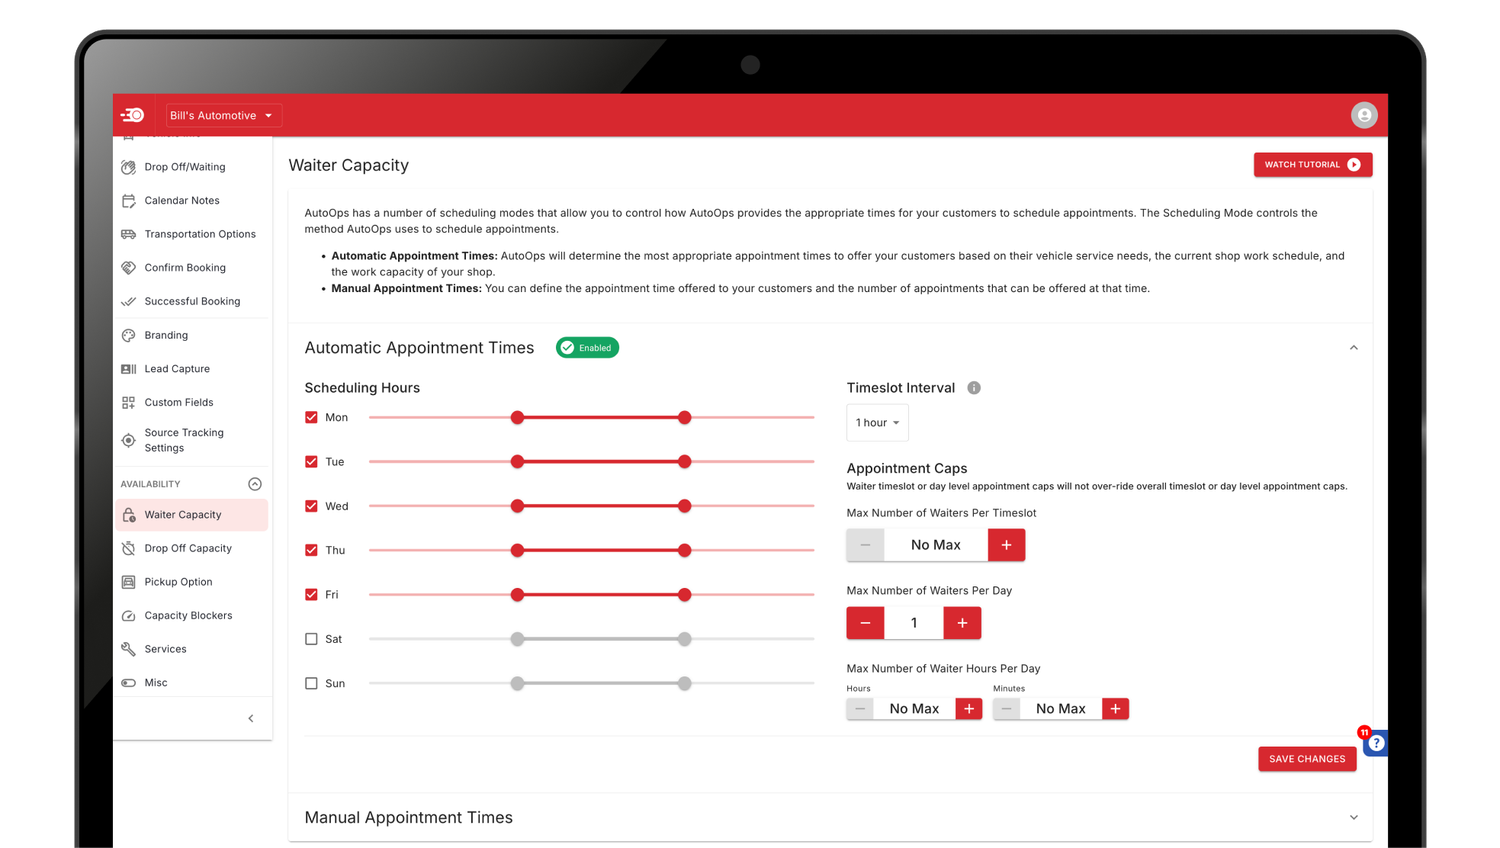Click the Lead Capture icon
Screen dimensions: 1500x848
[128, 369]
